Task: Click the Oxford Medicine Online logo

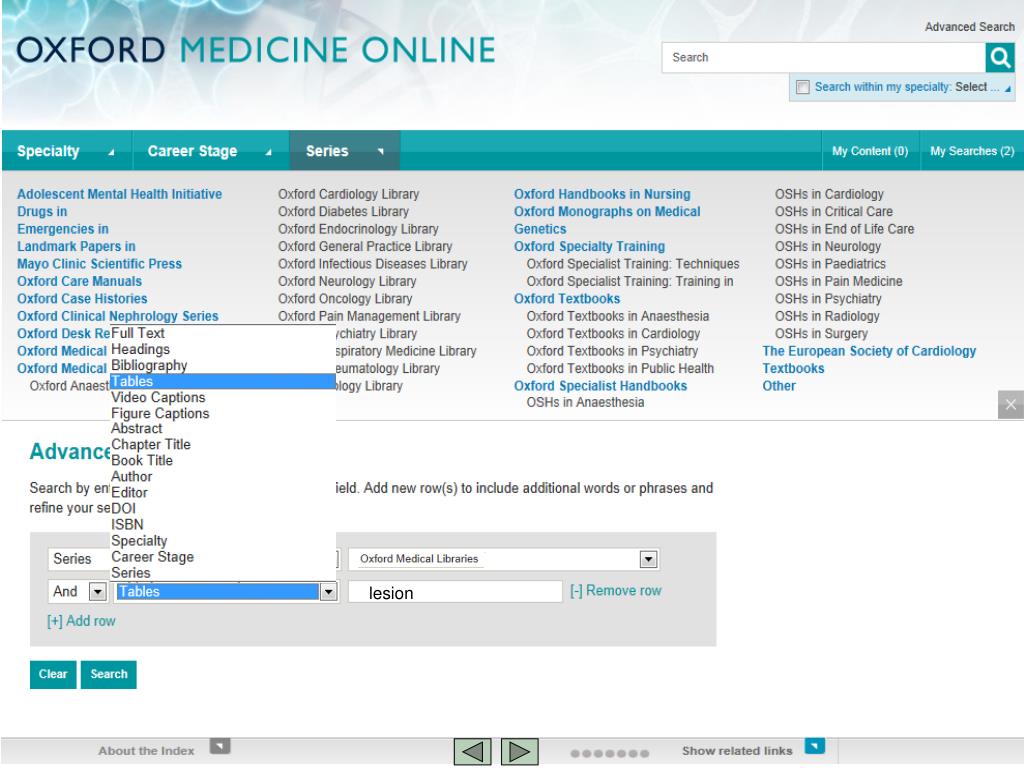Action: [256, 50]
